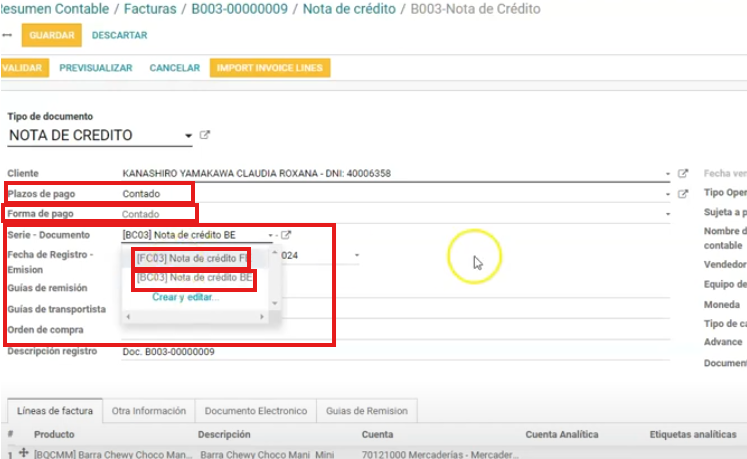The height and width of the screenshot is (459, 747).
Task: Open external link icon for Plazos de pago
Action: (x=683, y=194)
